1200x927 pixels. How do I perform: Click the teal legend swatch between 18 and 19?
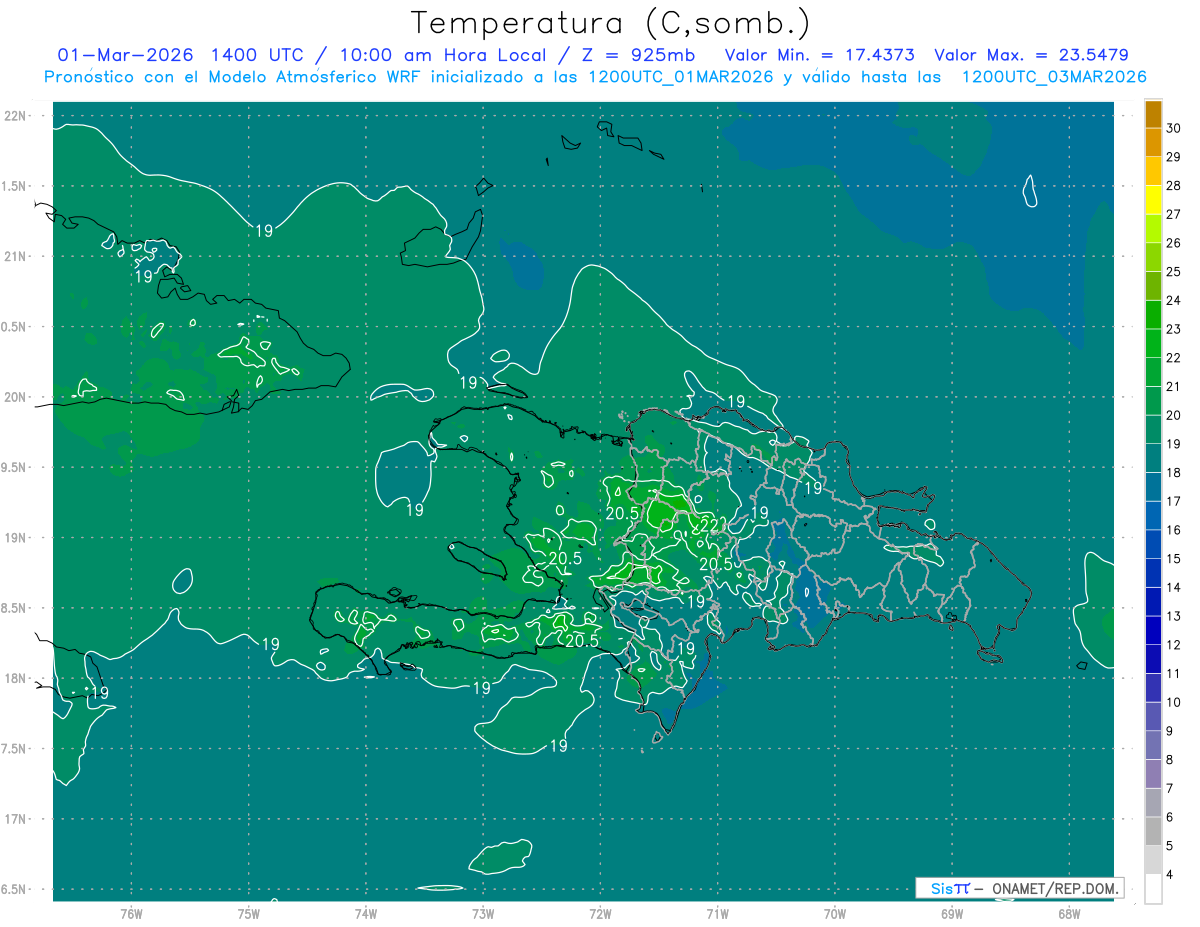(1153, 458)
